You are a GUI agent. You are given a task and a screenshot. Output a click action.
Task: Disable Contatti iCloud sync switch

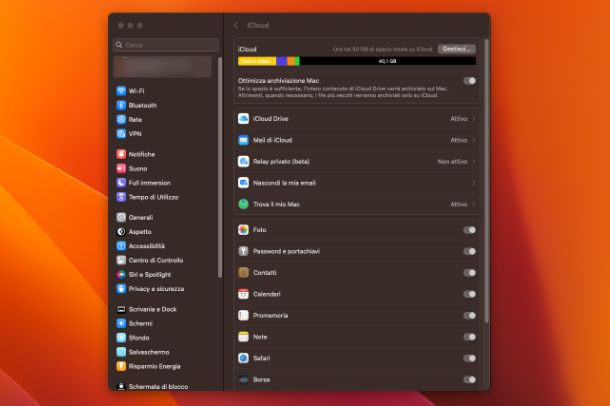coord(469,273)
